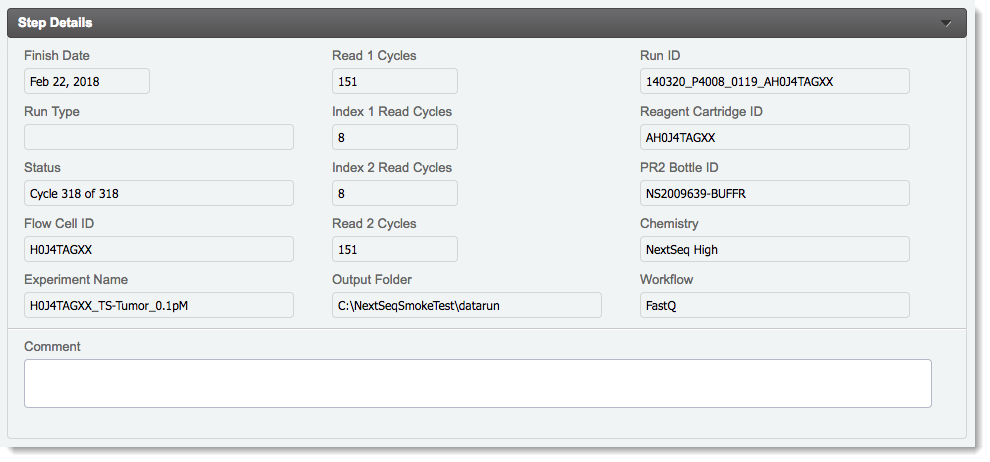990x462 pixels.
Task: Click the Status field showing Cycle 318
Action: 159,193
